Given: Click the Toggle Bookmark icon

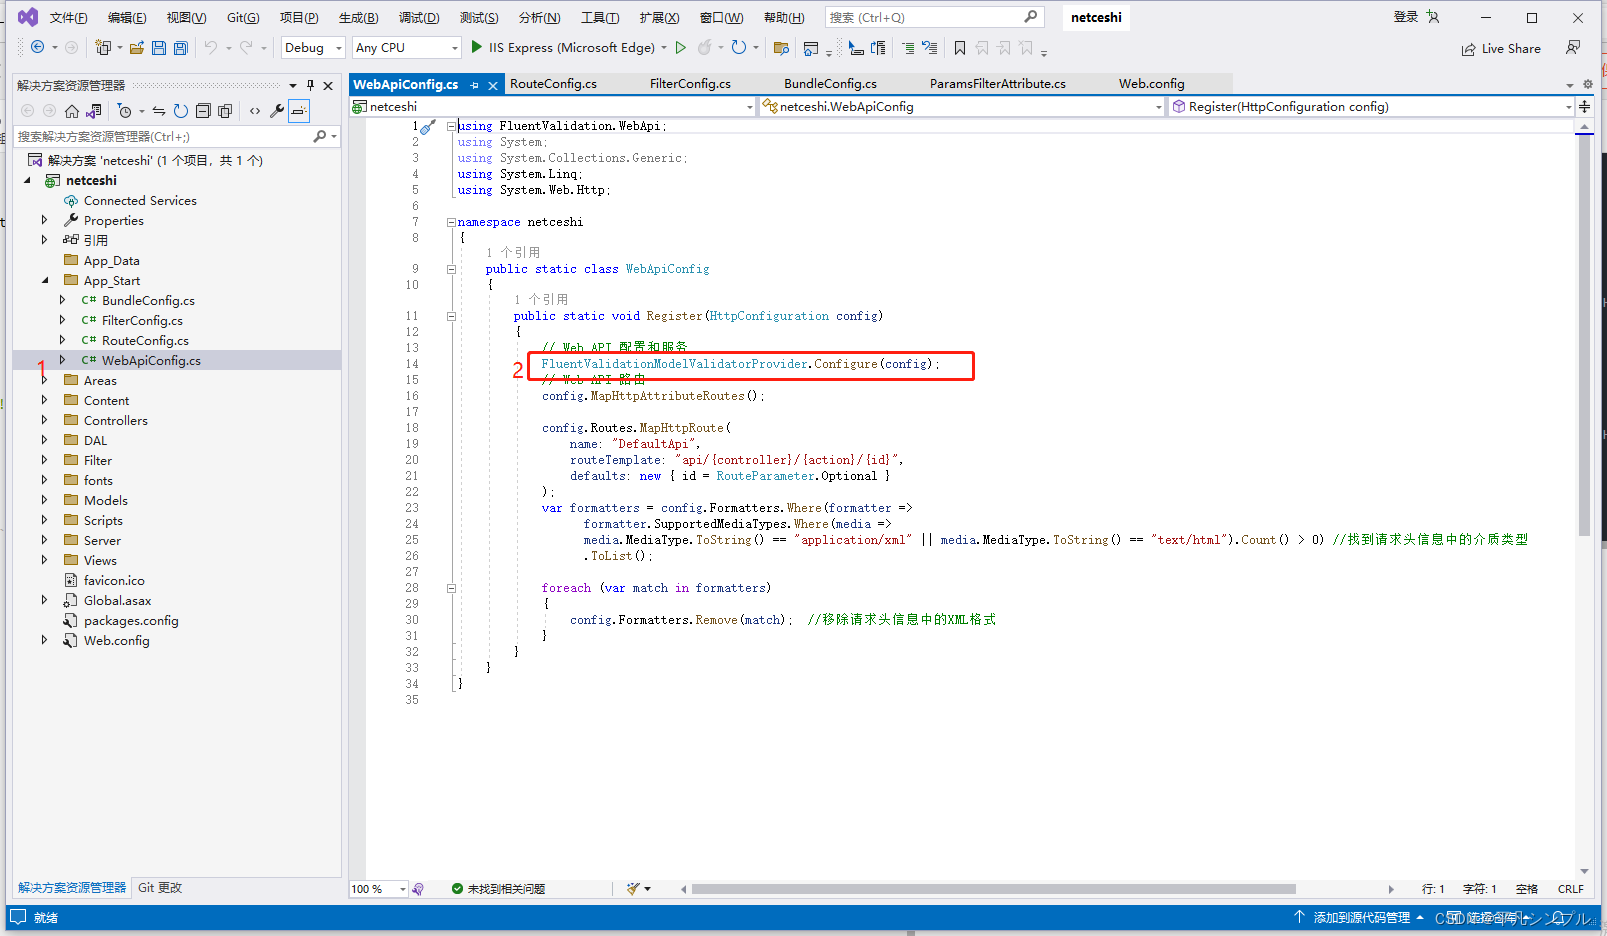Looking at the screenshot, I should click(x=960, y=47).
